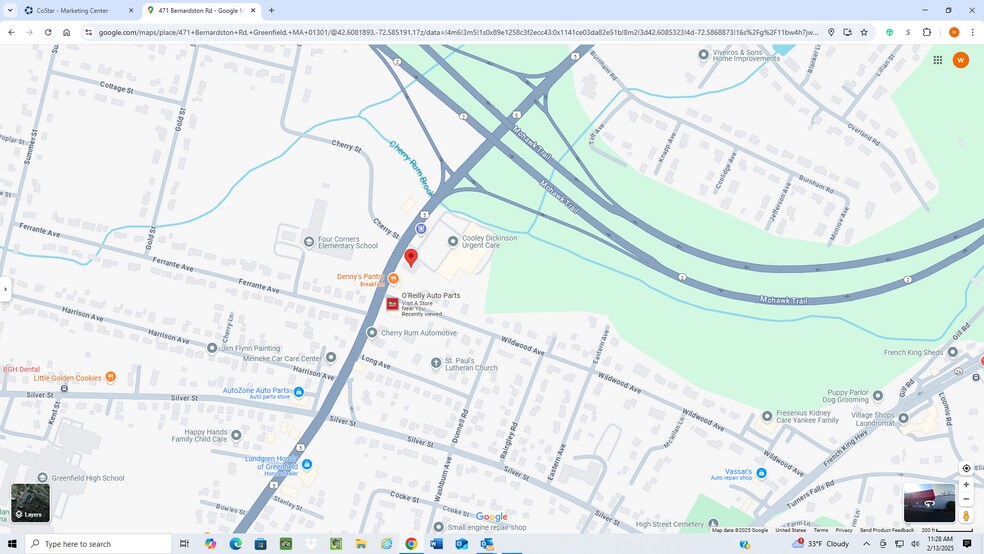Expand the collapsed side panel arrow

tap(5, 289)
